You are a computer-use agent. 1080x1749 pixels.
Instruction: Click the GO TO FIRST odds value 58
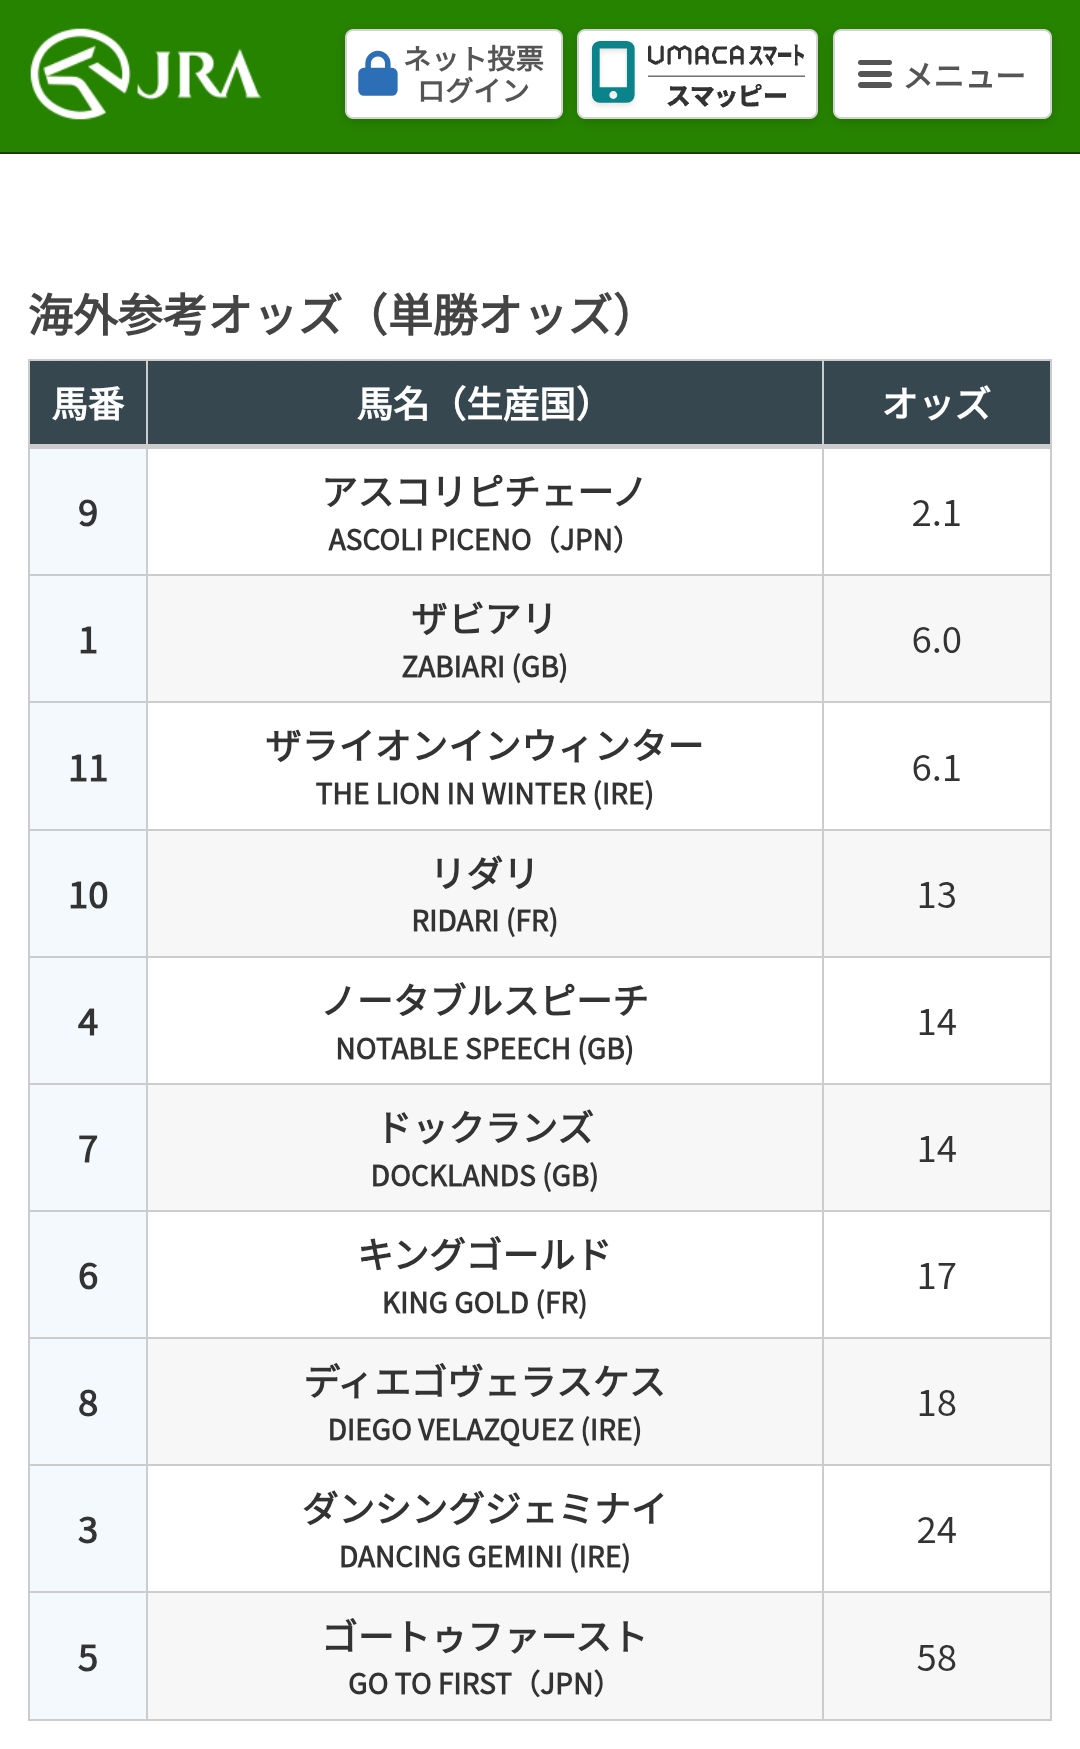(936, 1658)
